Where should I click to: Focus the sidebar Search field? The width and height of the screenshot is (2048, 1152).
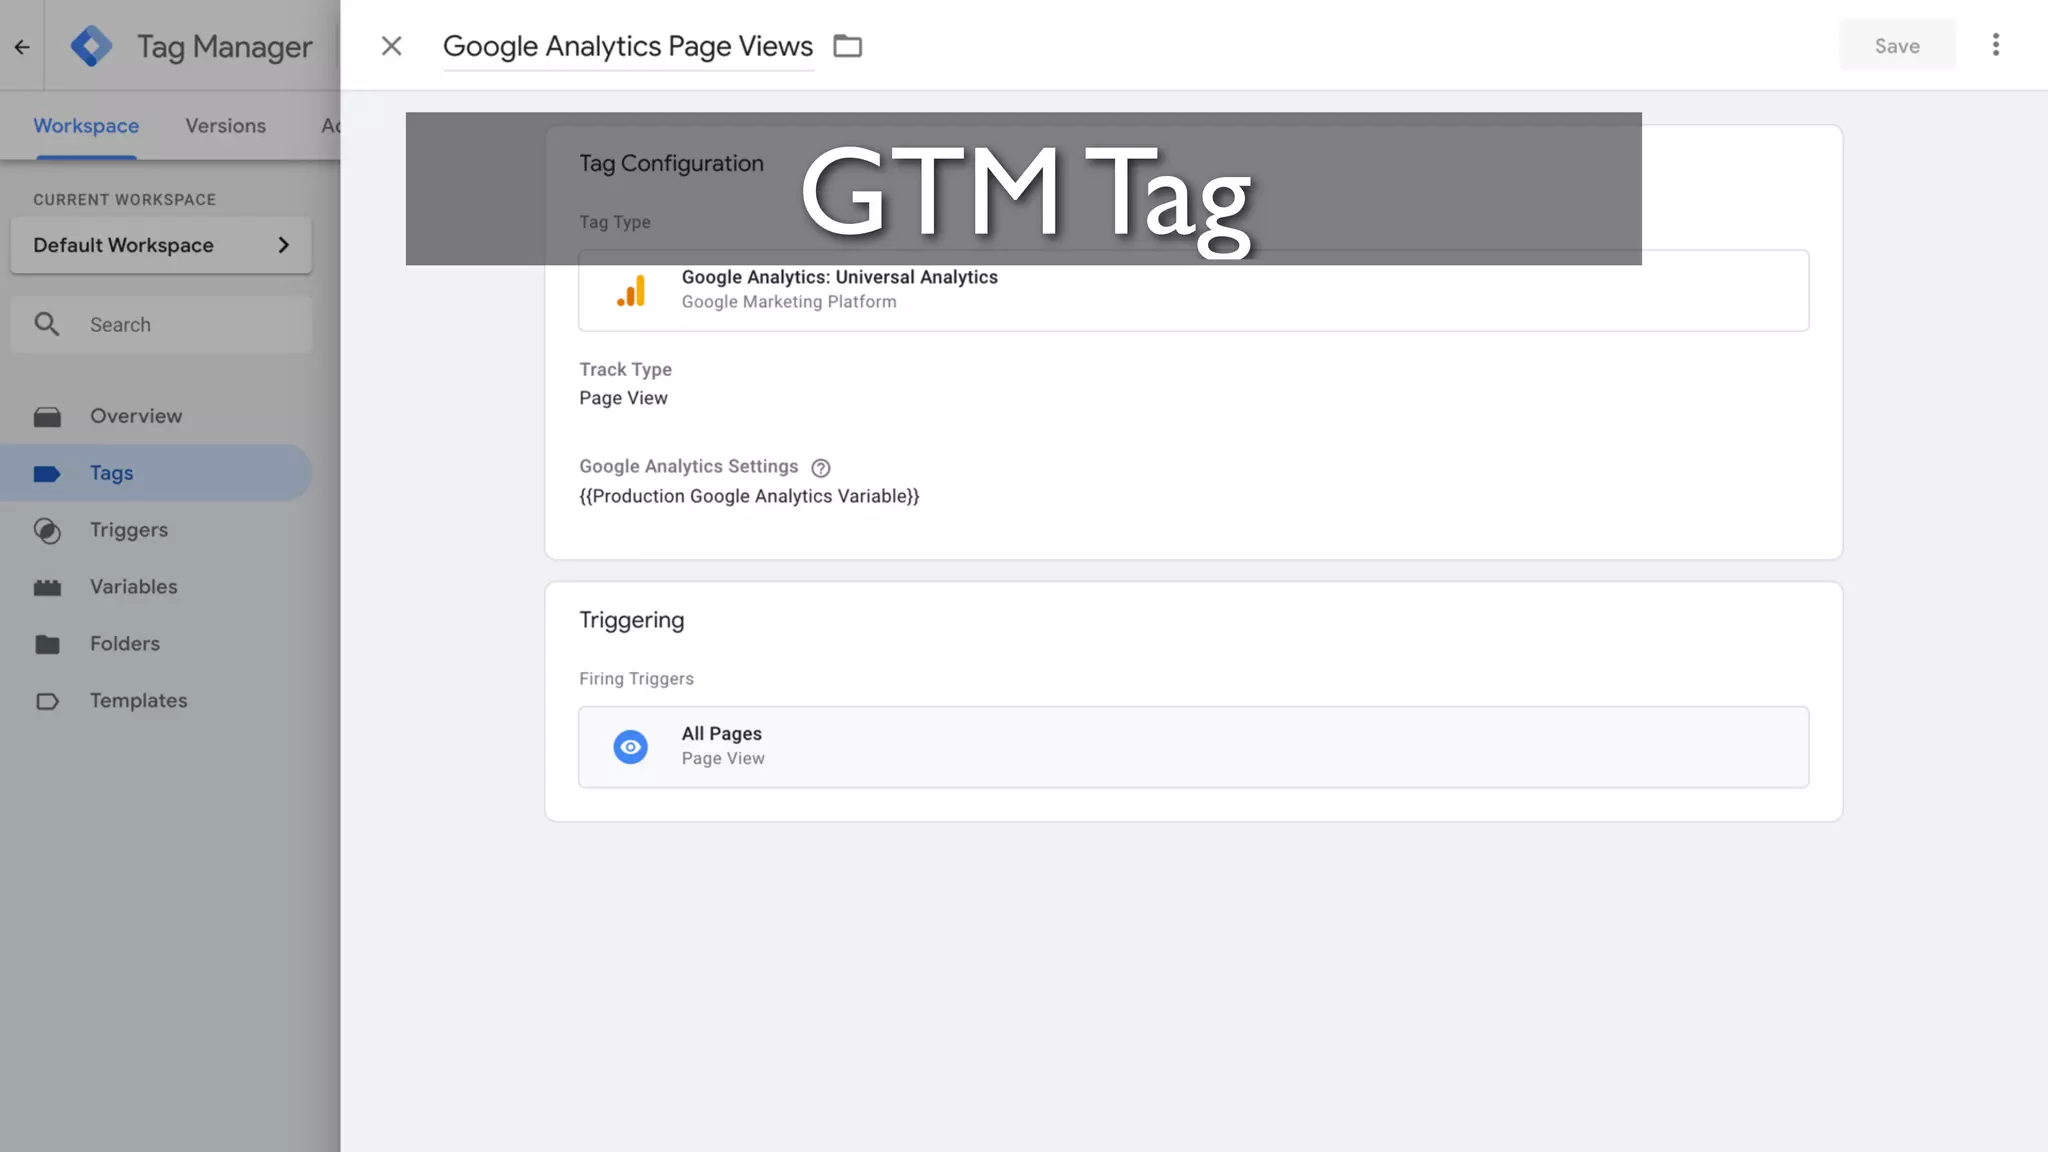pyautogui.click(x=161, y=324)
